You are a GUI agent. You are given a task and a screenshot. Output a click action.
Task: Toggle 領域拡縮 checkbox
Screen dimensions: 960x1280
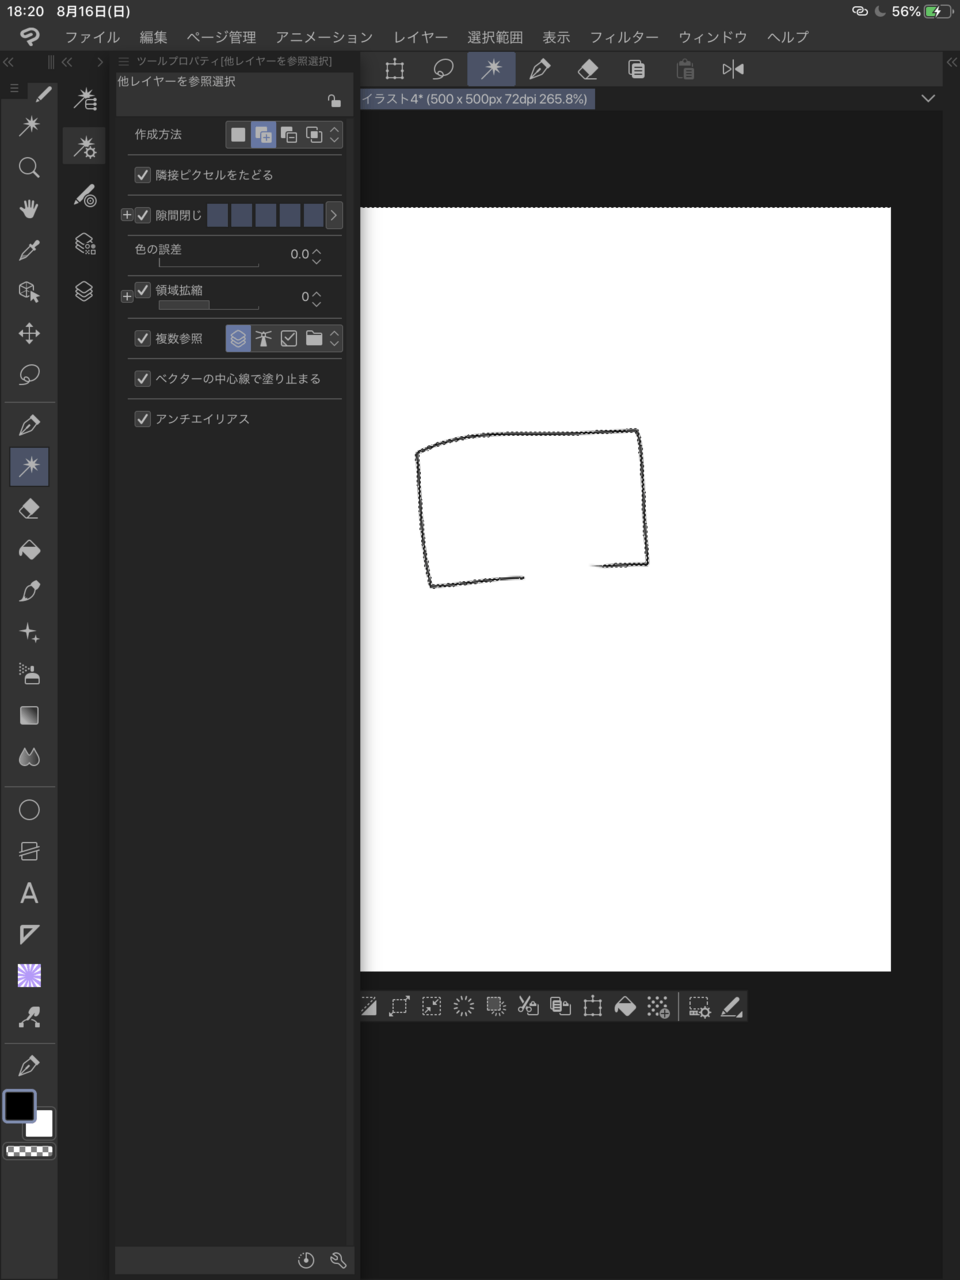point(143,290)
